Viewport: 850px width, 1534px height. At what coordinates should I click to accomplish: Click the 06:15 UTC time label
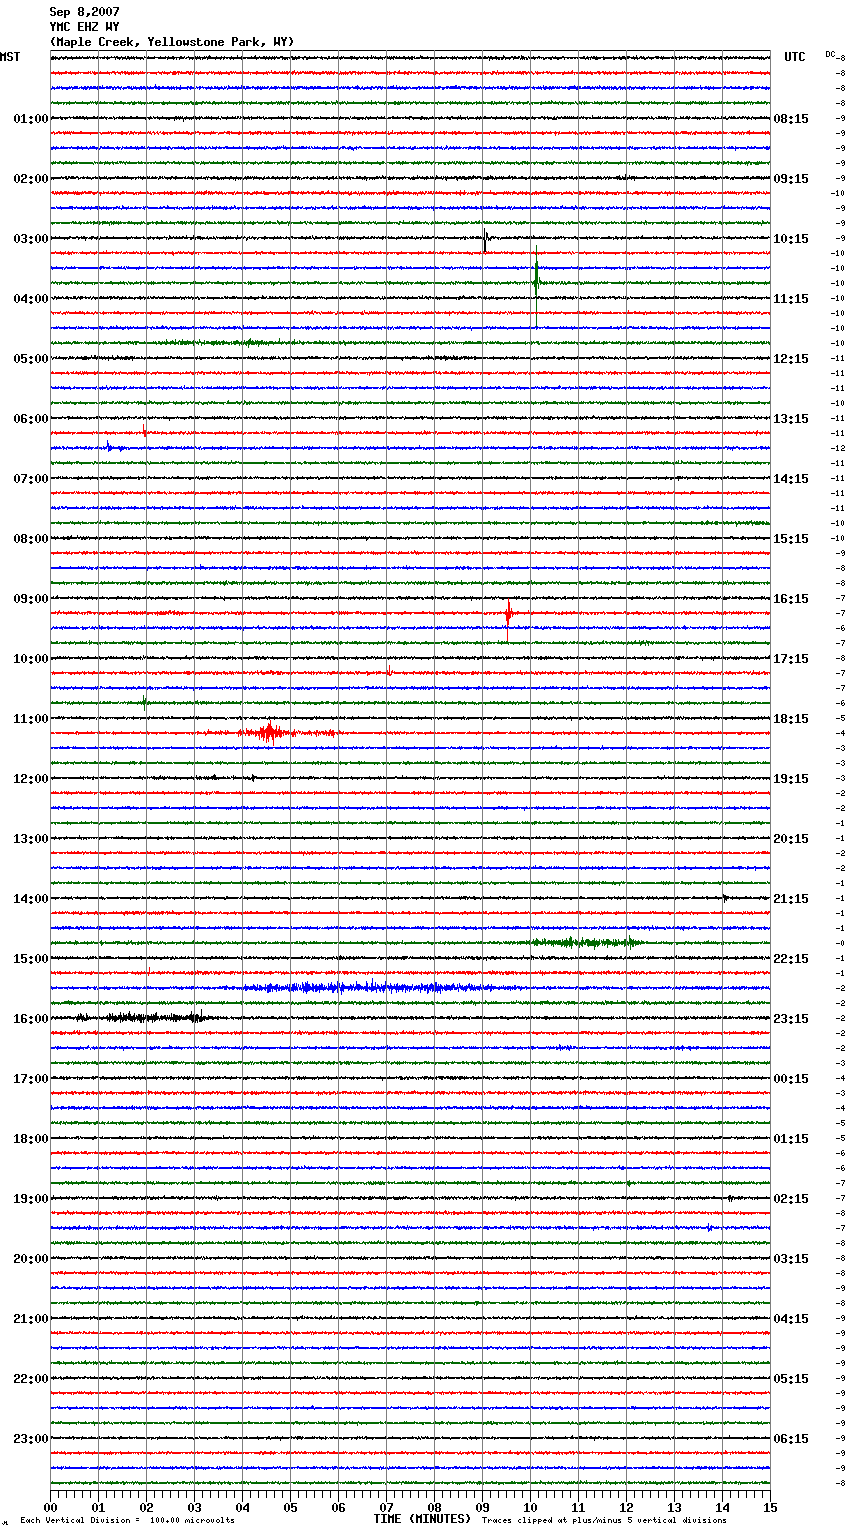(x=791, y=1439)
